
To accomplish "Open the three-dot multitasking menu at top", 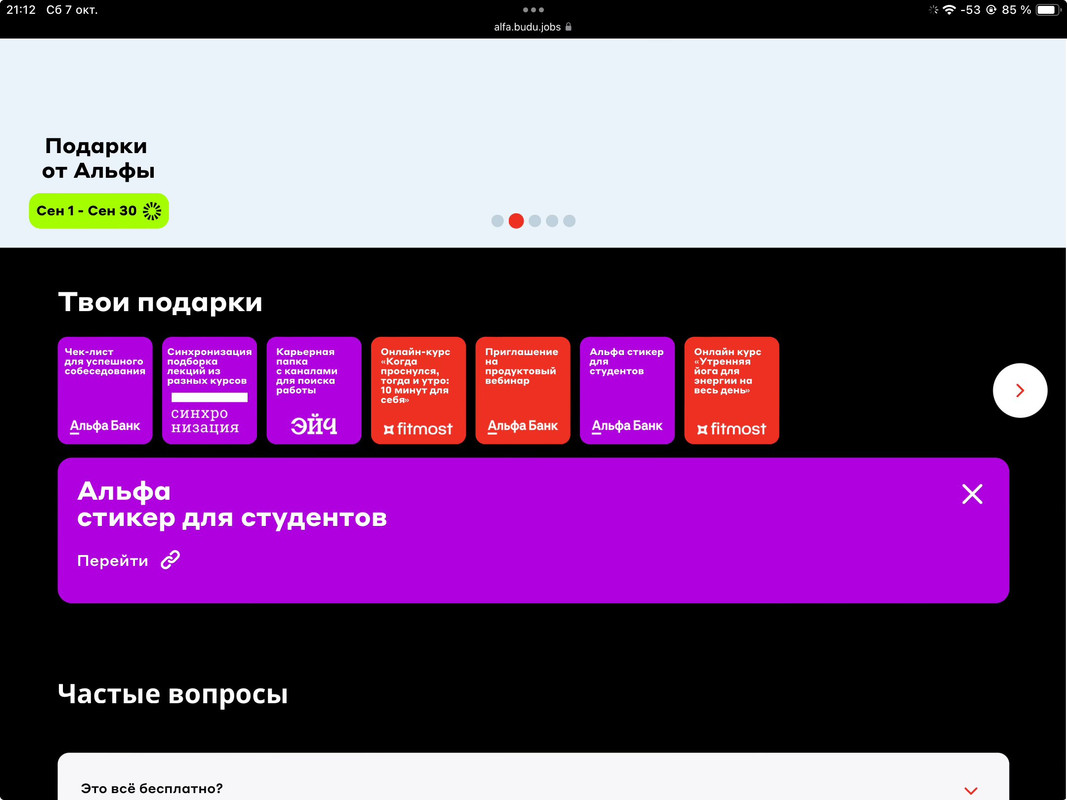I will pos(533,10).
